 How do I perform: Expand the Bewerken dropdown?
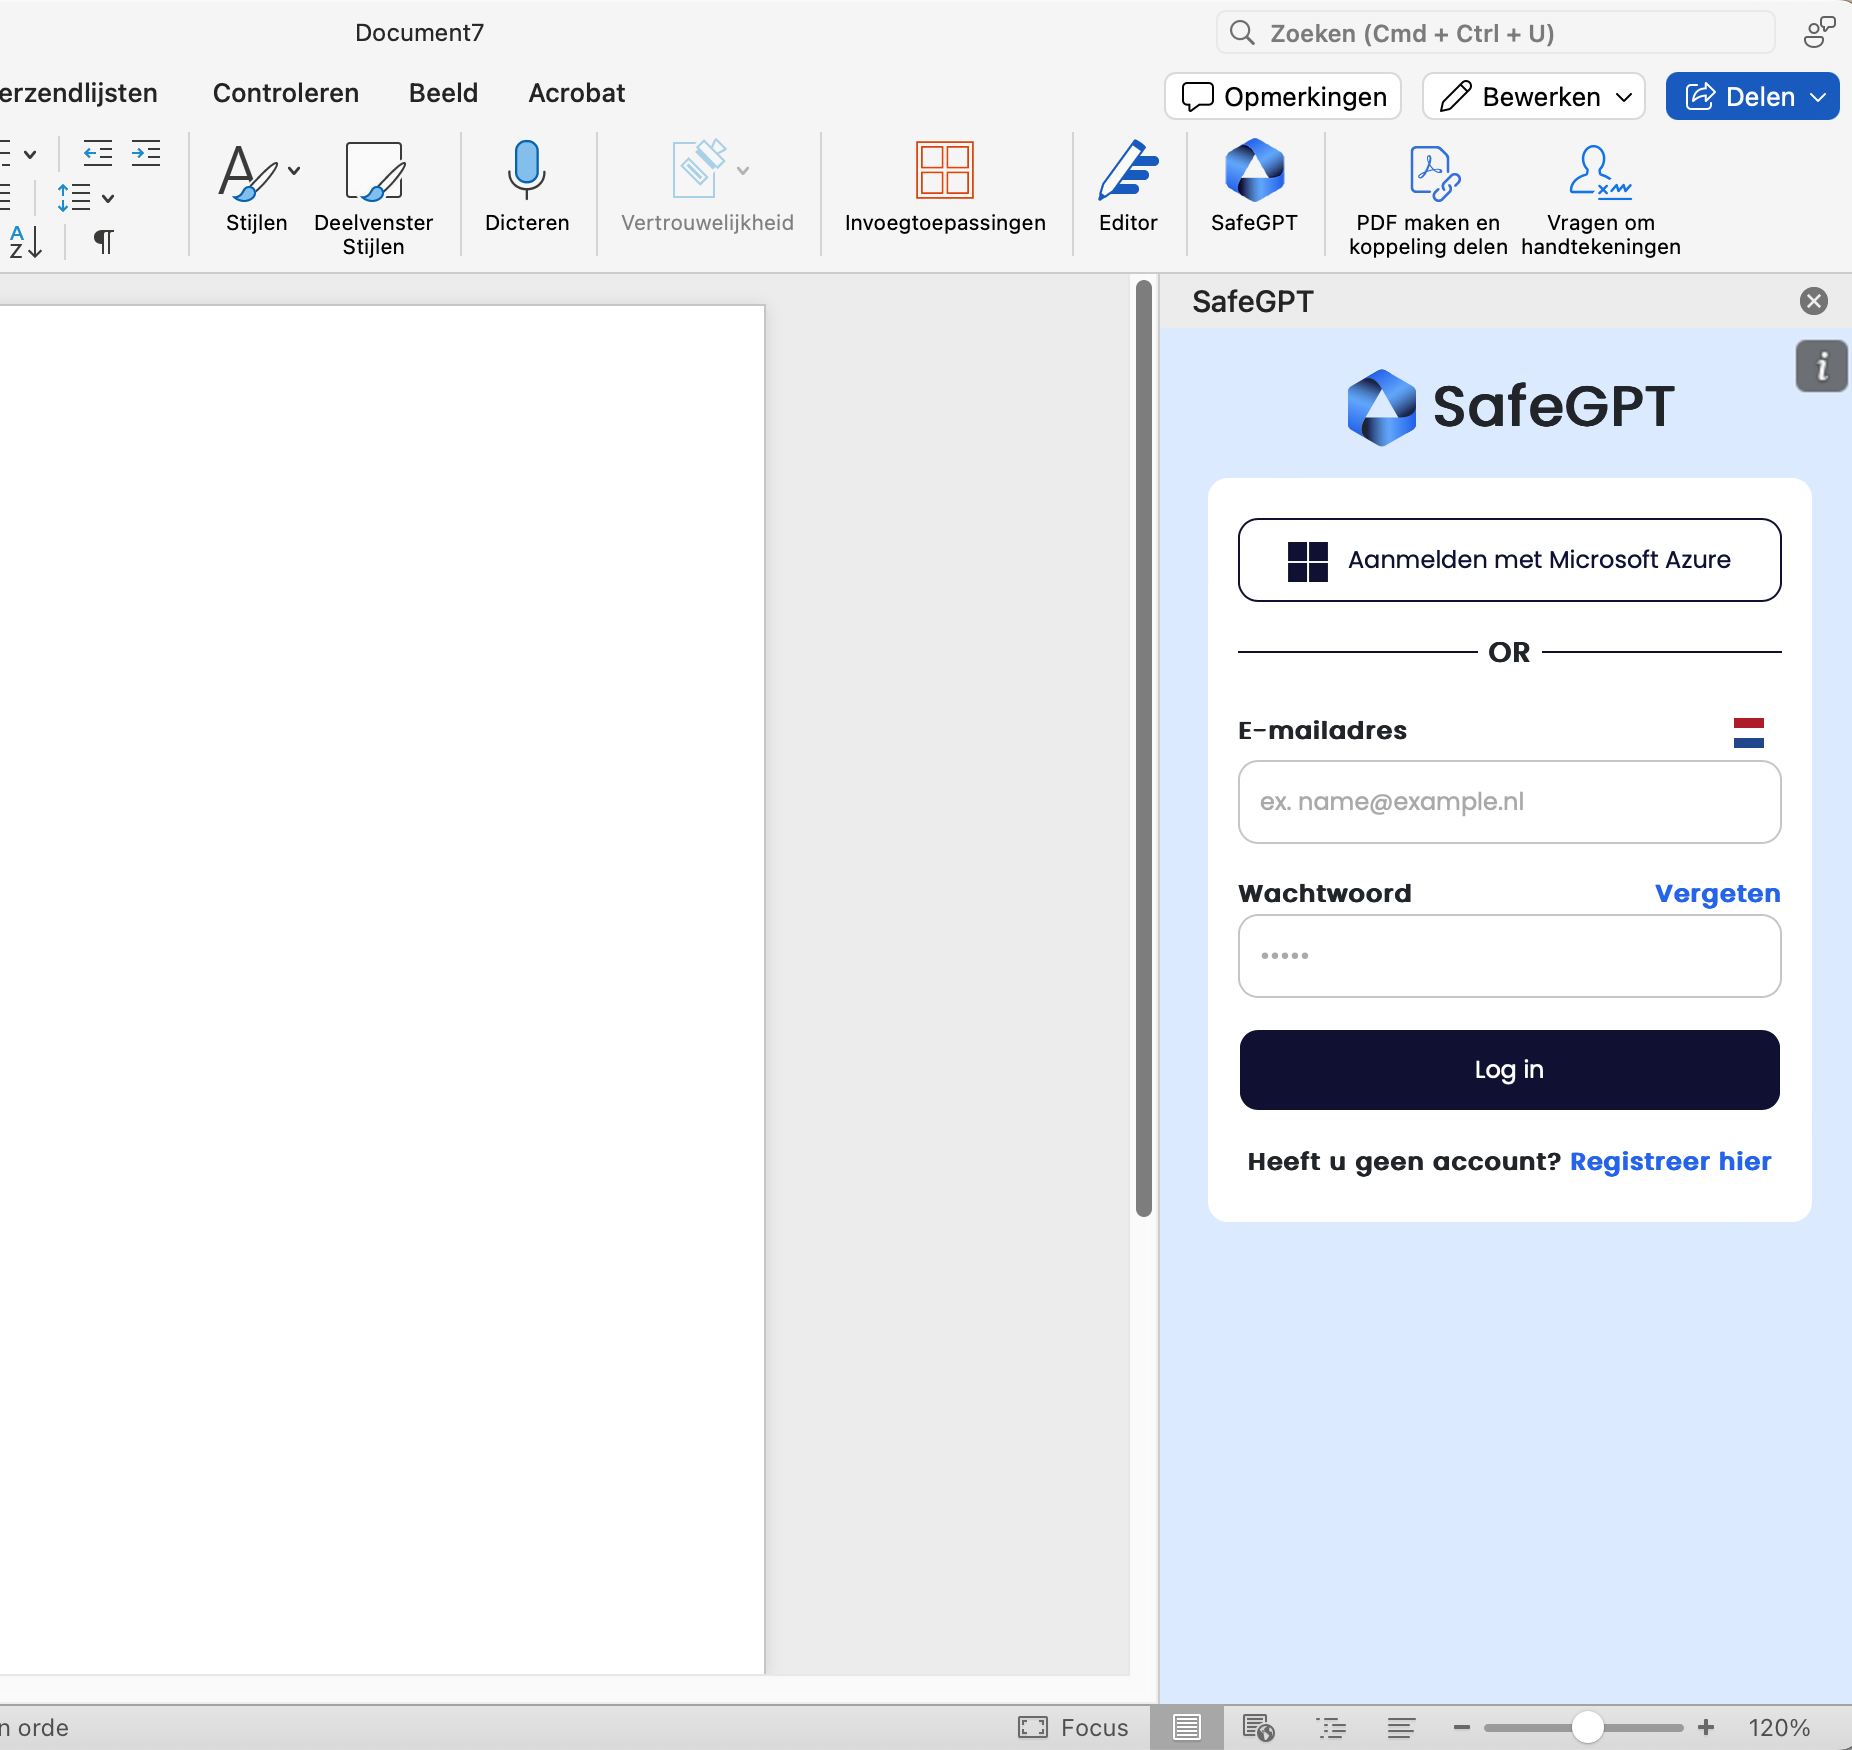(x=1624, y=97)
